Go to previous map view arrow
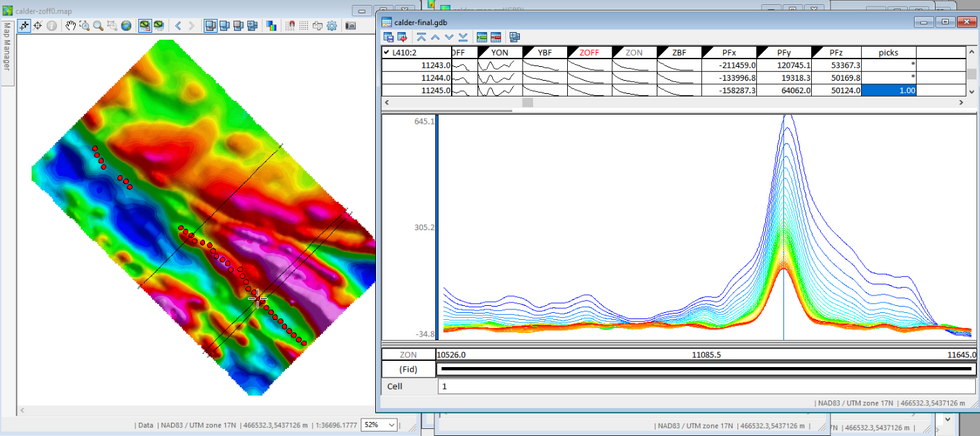This screenshot has height=436, width=980. click(x=178, y=25)
